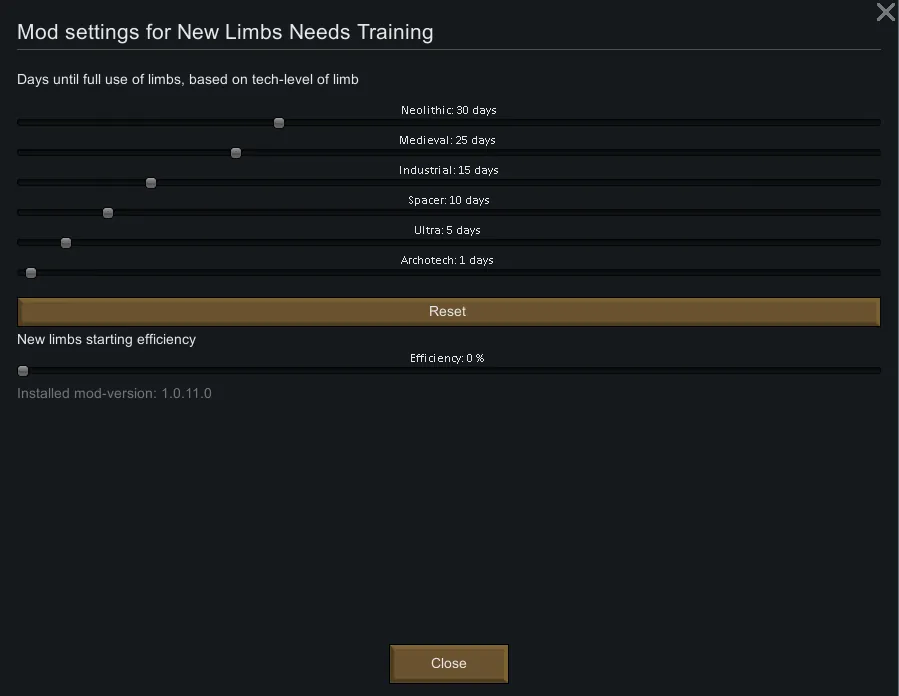Click the Industrial slider knob
Image resolution: width=899 pixels, height=696 pixels.
pyautogui.click(x=151, y=183)
